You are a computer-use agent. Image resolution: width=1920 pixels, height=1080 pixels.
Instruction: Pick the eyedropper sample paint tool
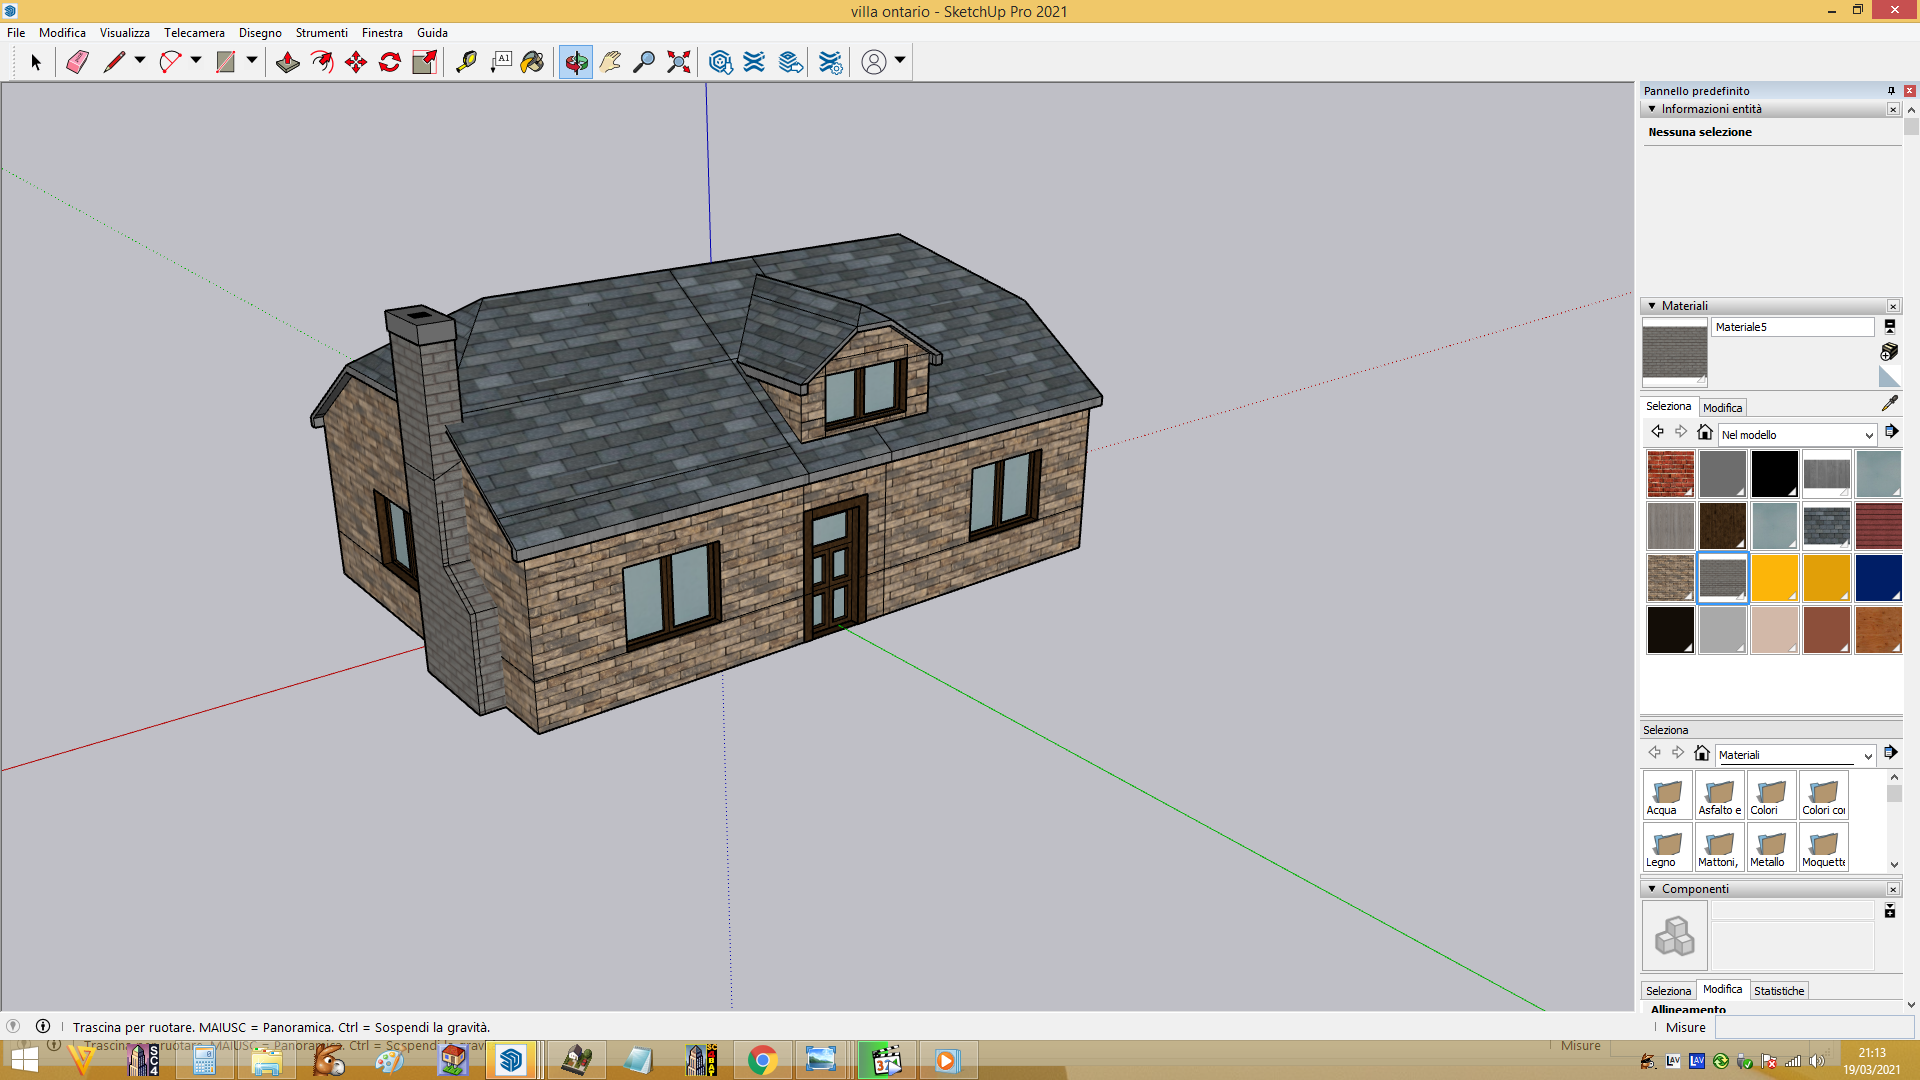coord(1889,403)
